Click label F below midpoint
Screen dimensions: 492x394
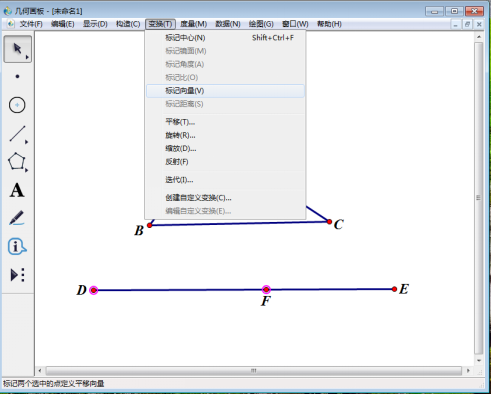[266, 301]
